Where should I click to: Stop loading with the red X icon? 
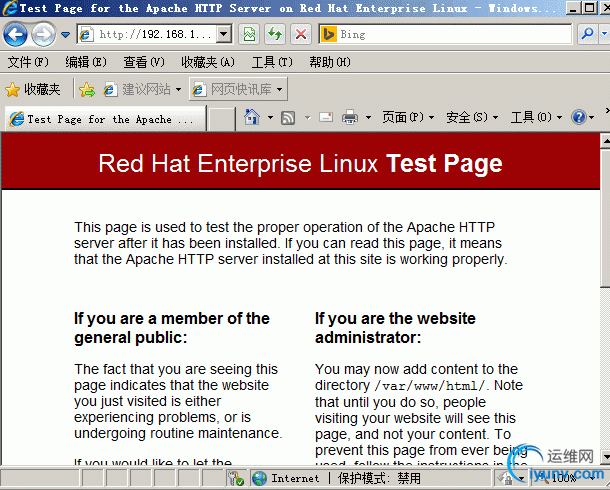click(x=301, y=35)
